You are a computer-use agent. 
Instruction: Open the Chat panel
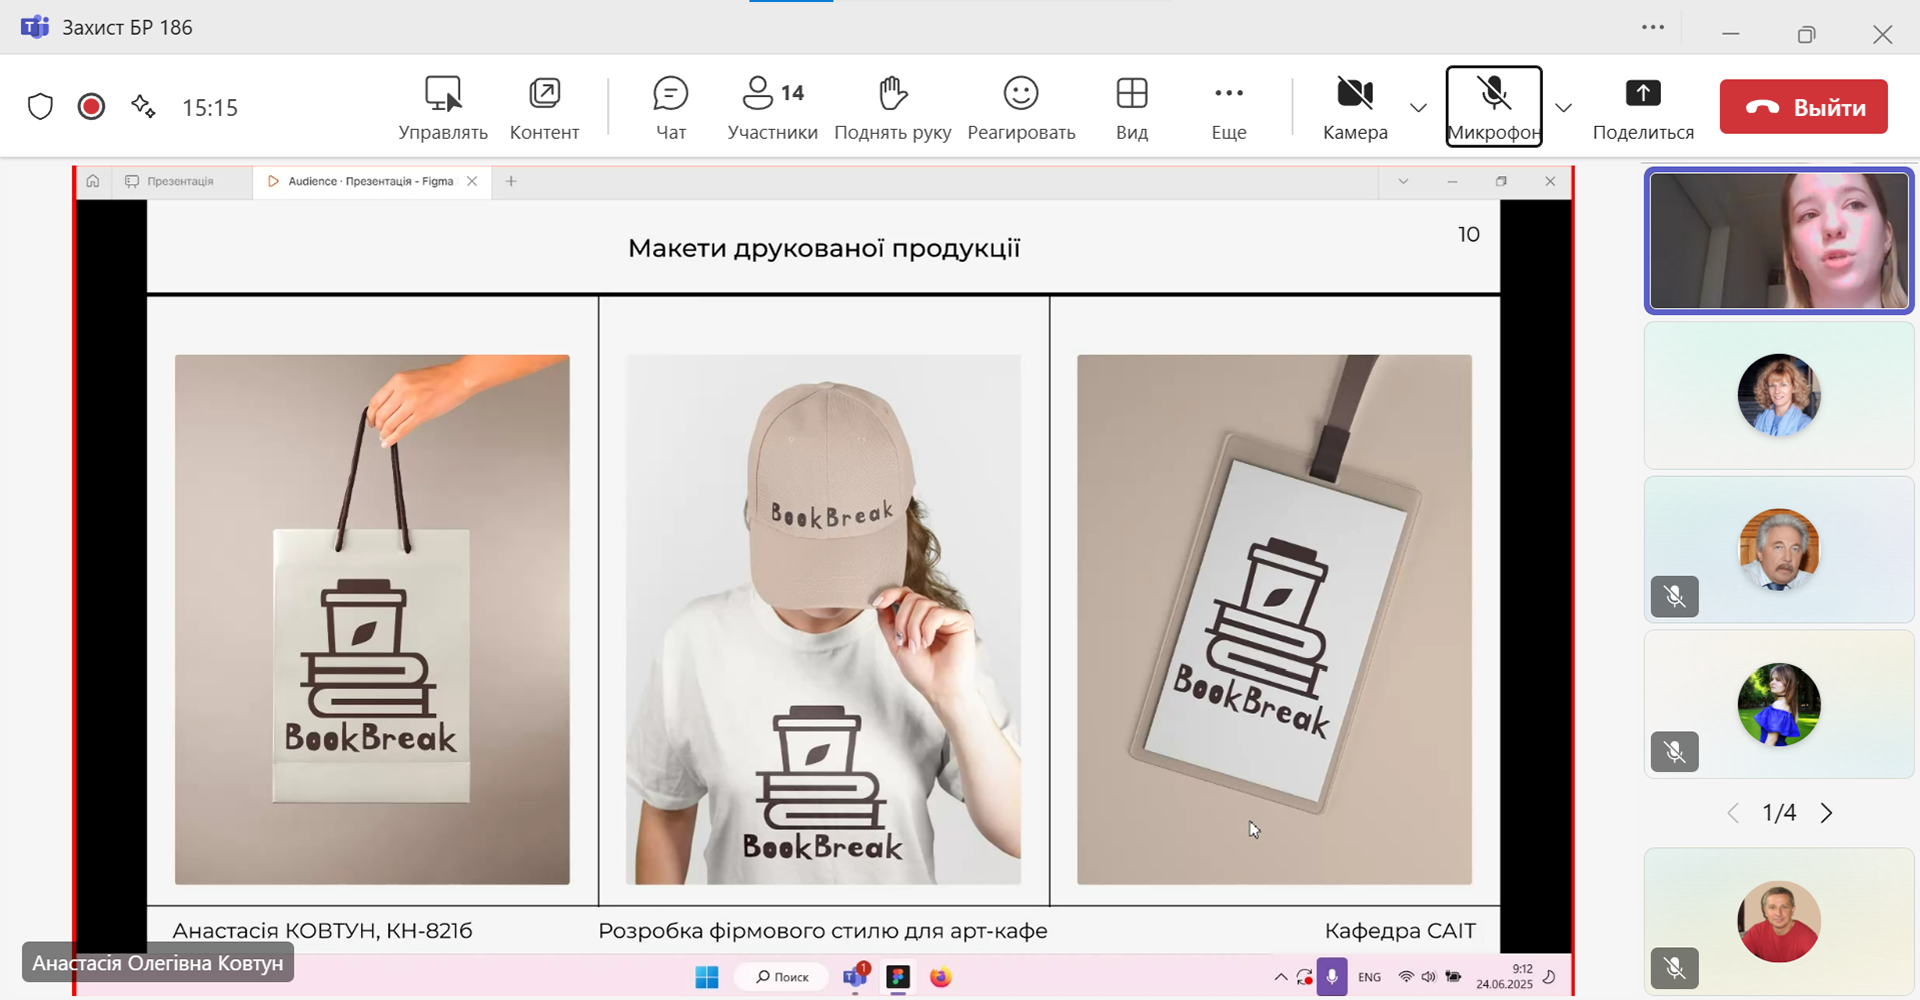click(x=670, y=107)
